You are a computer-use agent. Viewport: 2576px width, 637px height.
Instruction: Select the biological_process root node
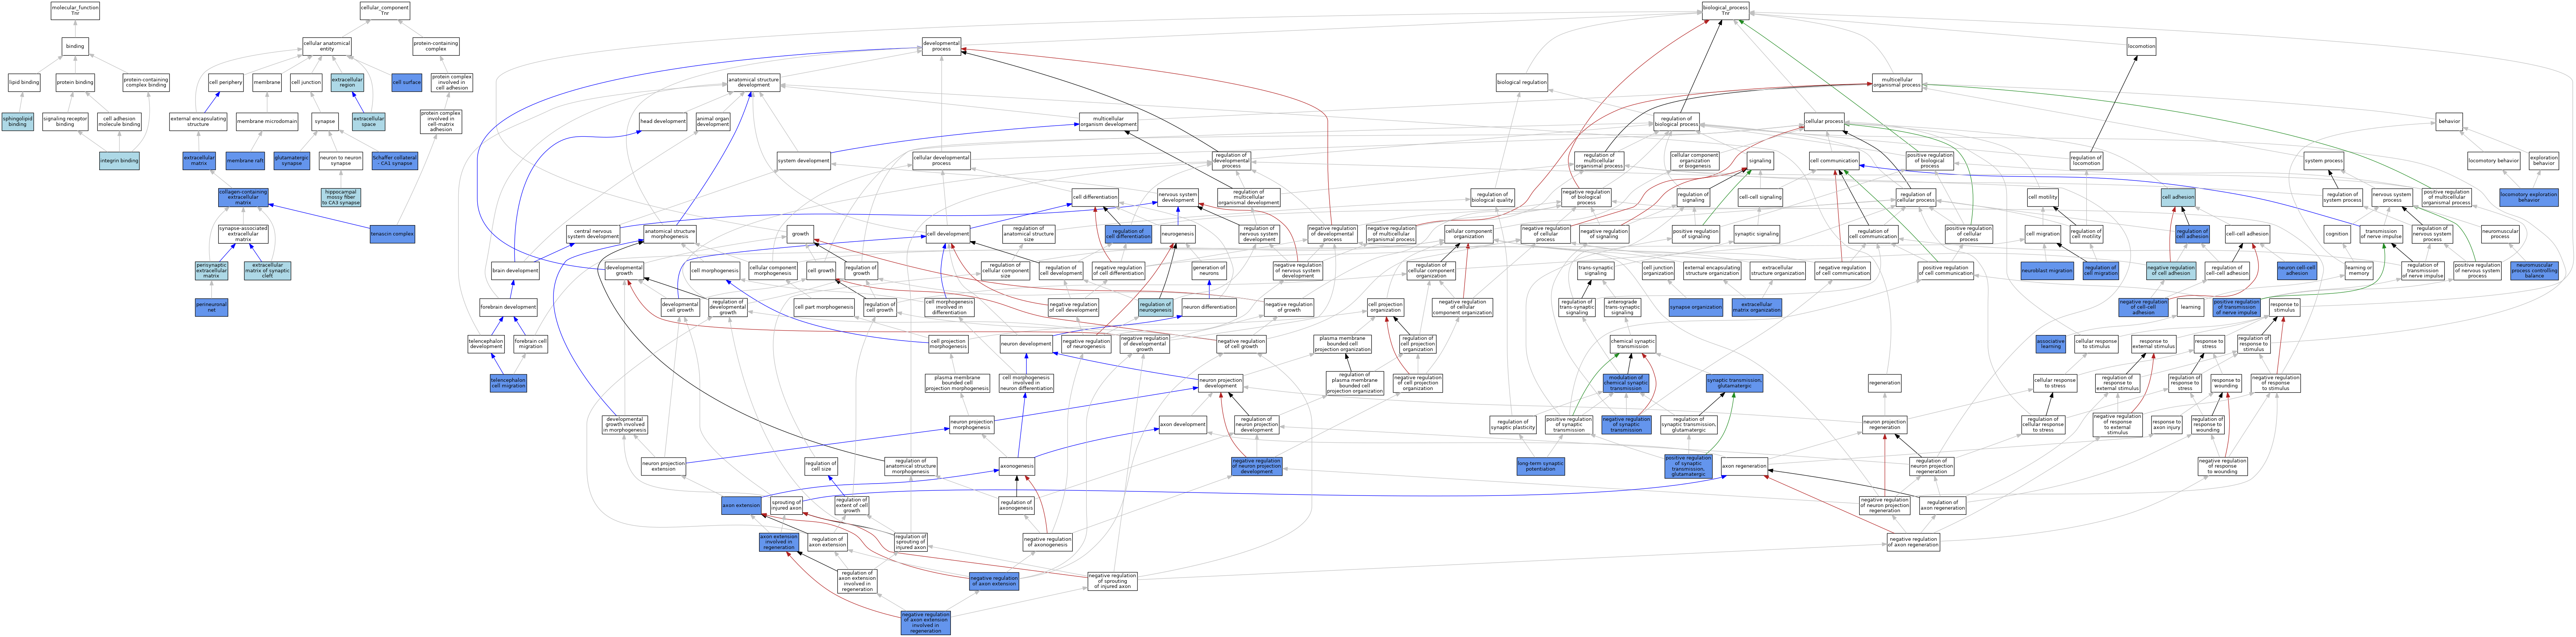pos(1725,11)
